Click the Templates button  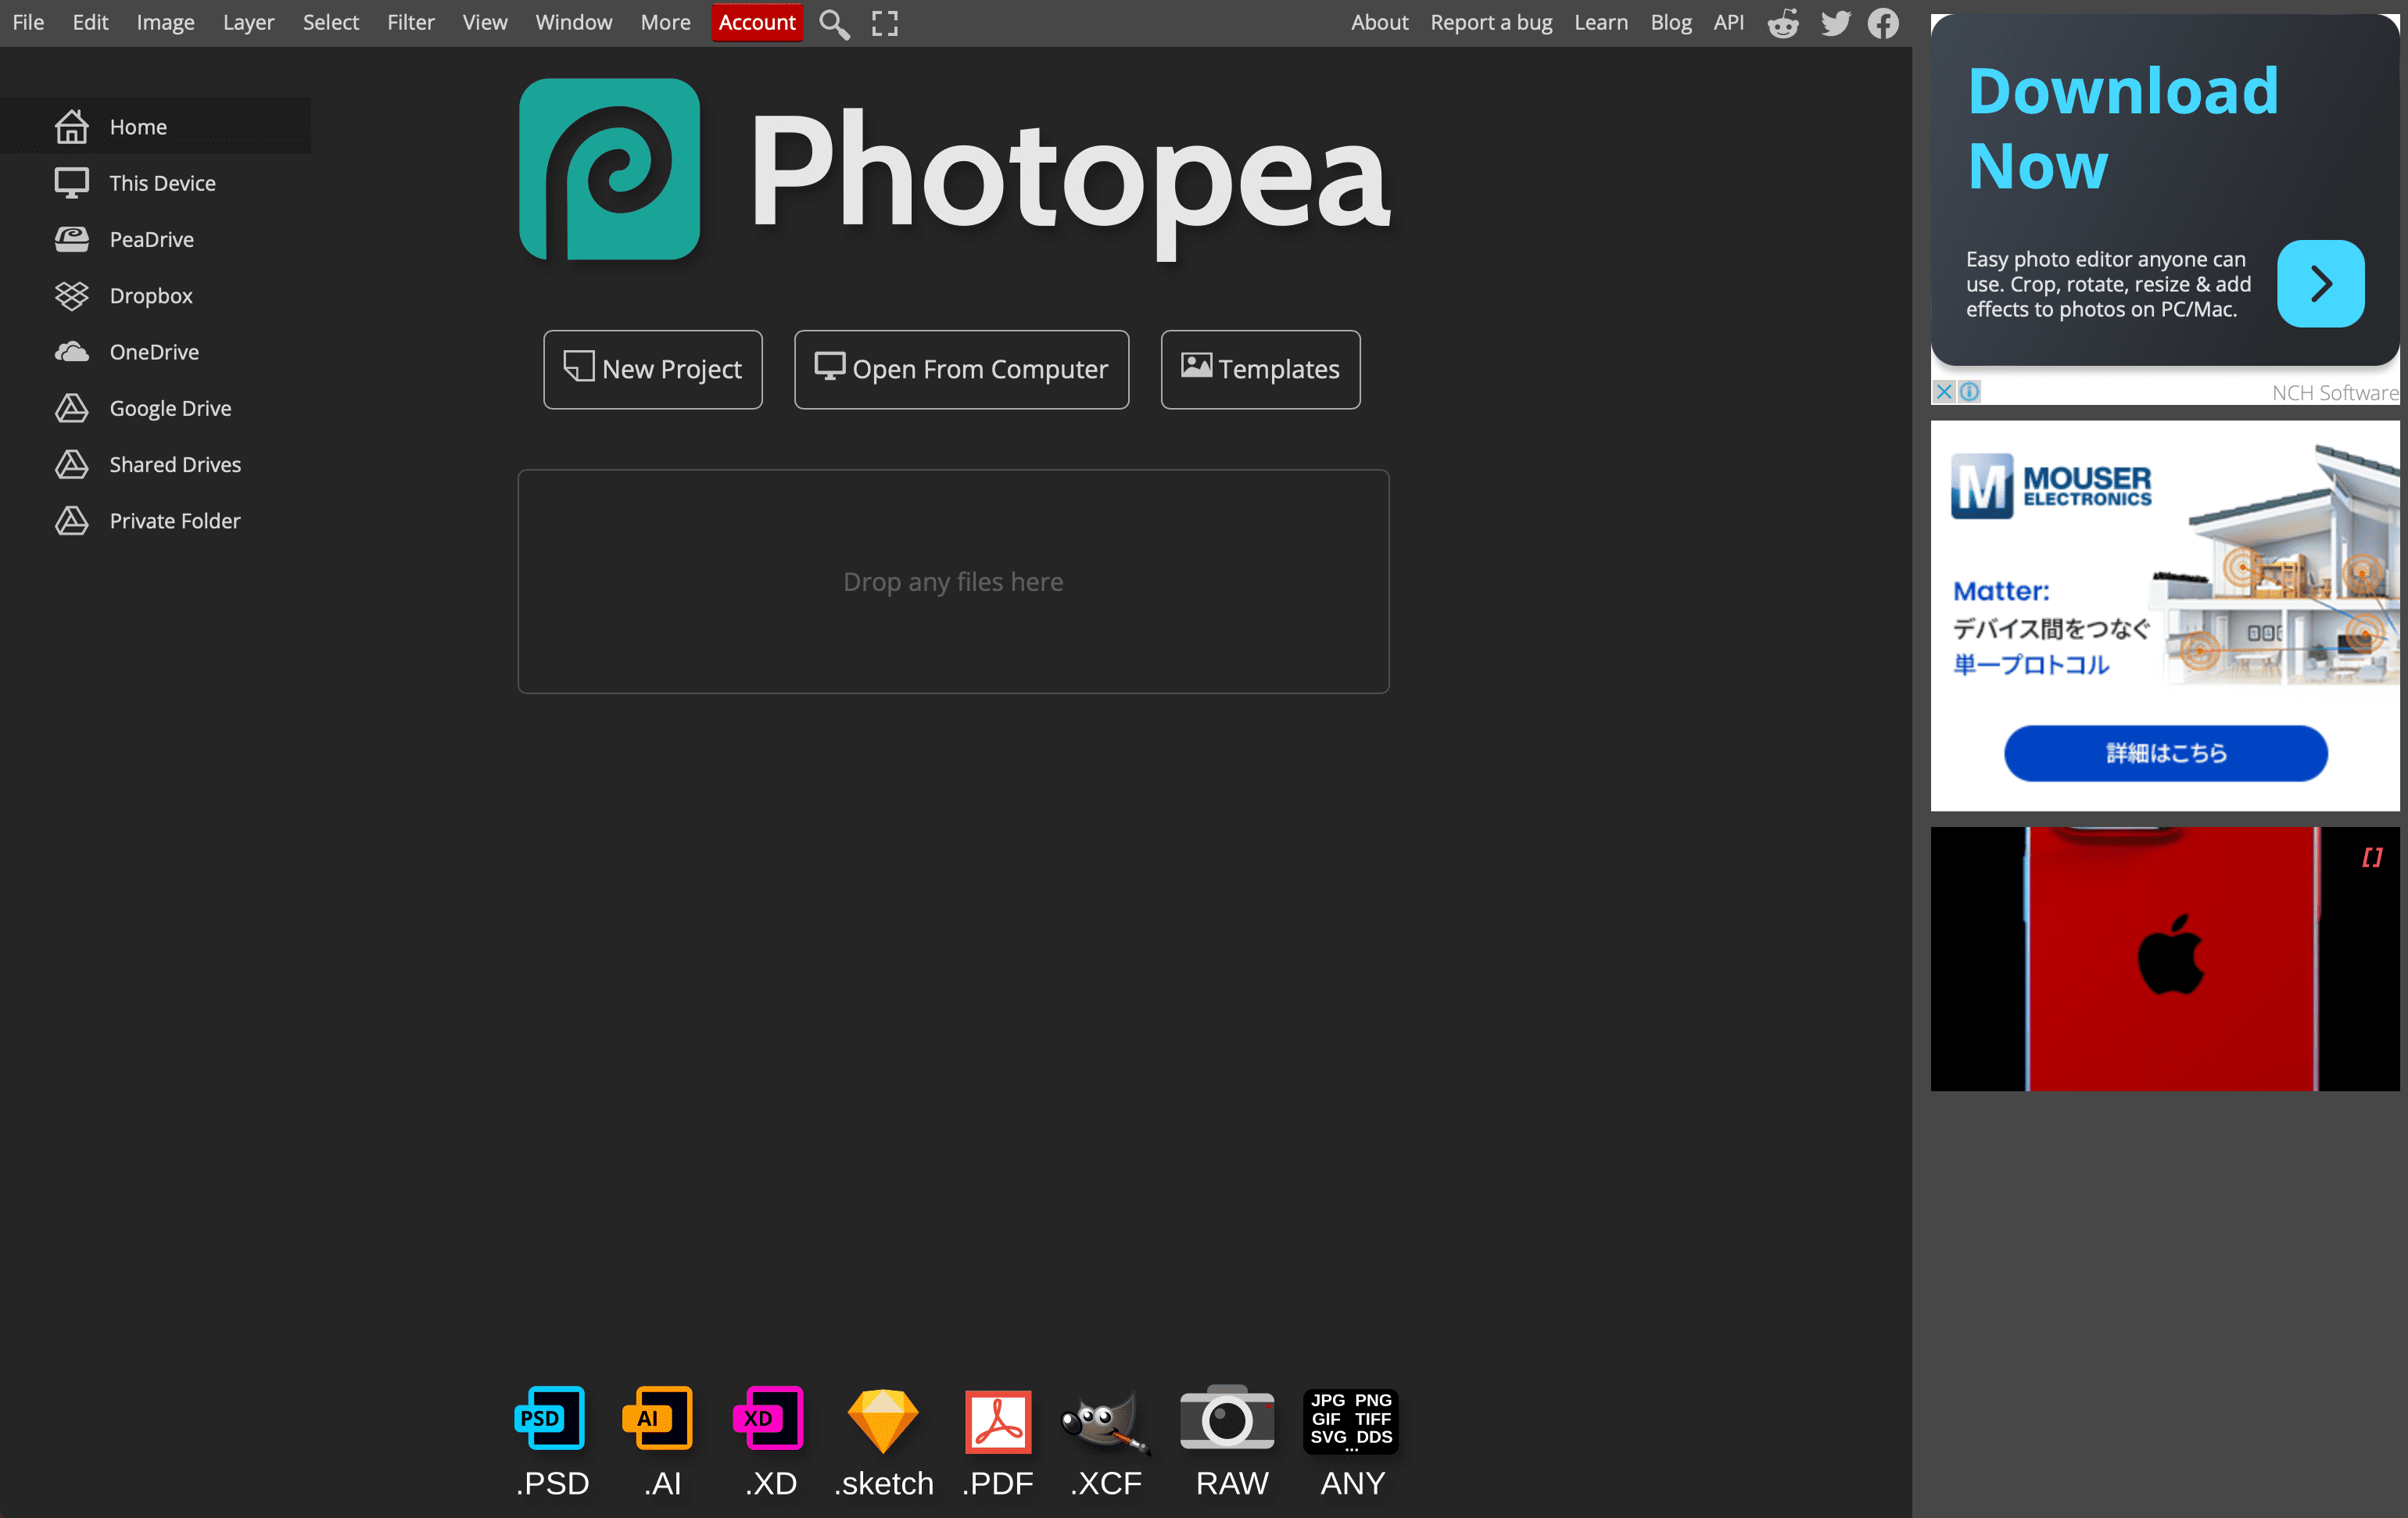(x=1261, y=369)
